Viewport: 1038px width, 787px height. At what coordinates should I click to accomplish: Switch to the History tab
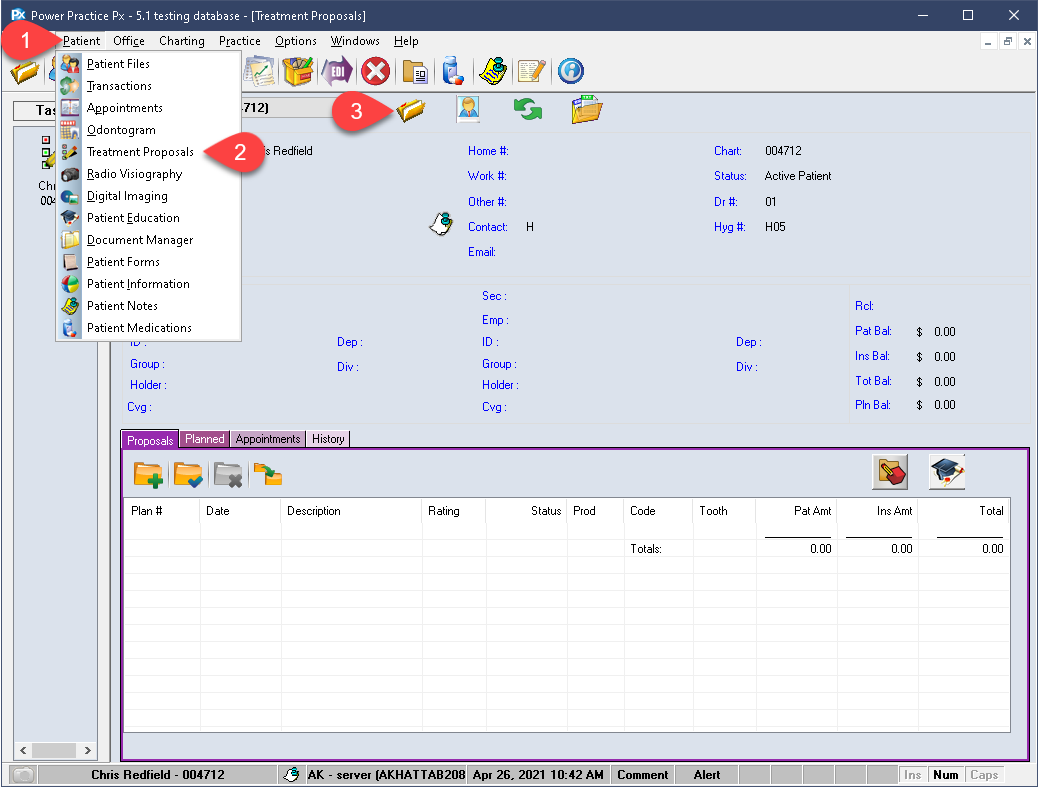click(328, 439)
